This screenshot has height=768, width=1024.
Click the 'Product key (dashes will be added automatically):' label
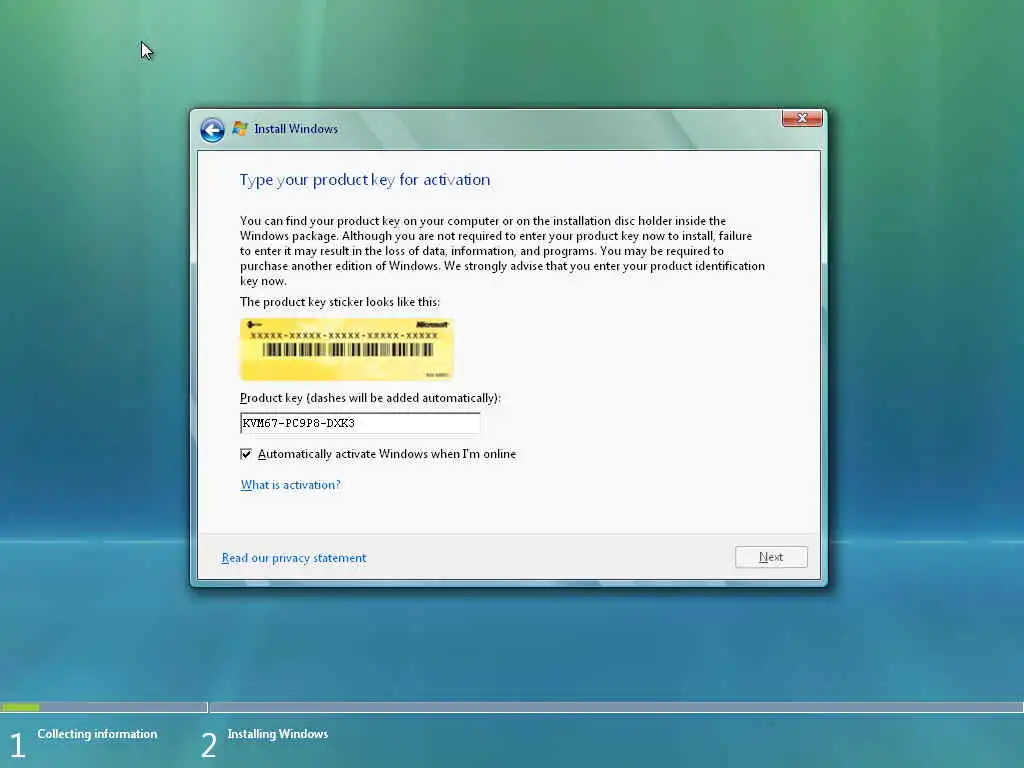tap(370, 398)
